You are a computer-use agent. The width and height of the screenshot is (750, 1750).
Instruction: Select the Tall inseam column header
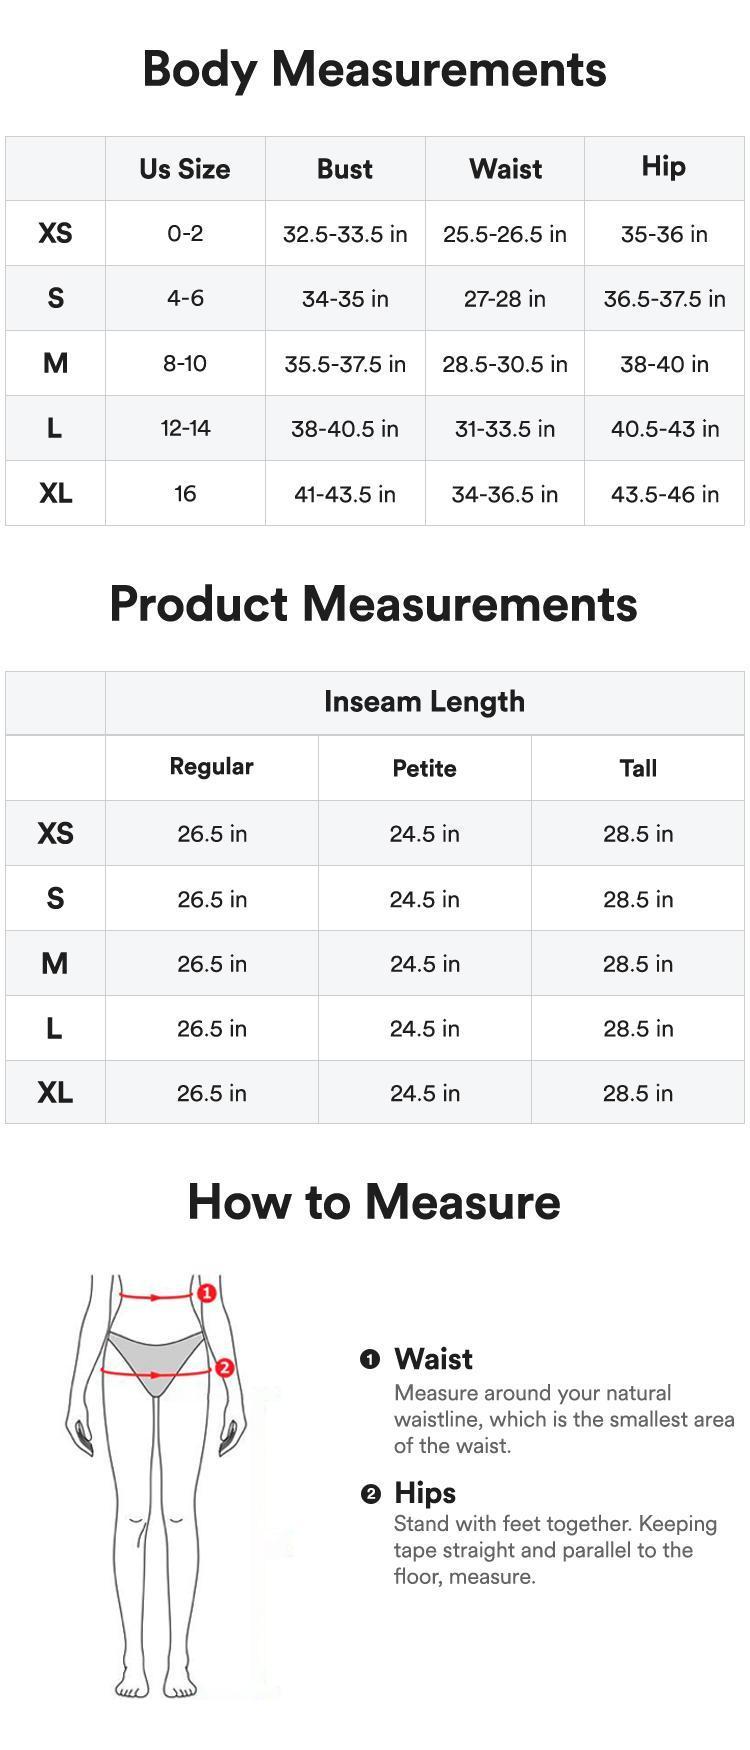click(x=638, y=768)
